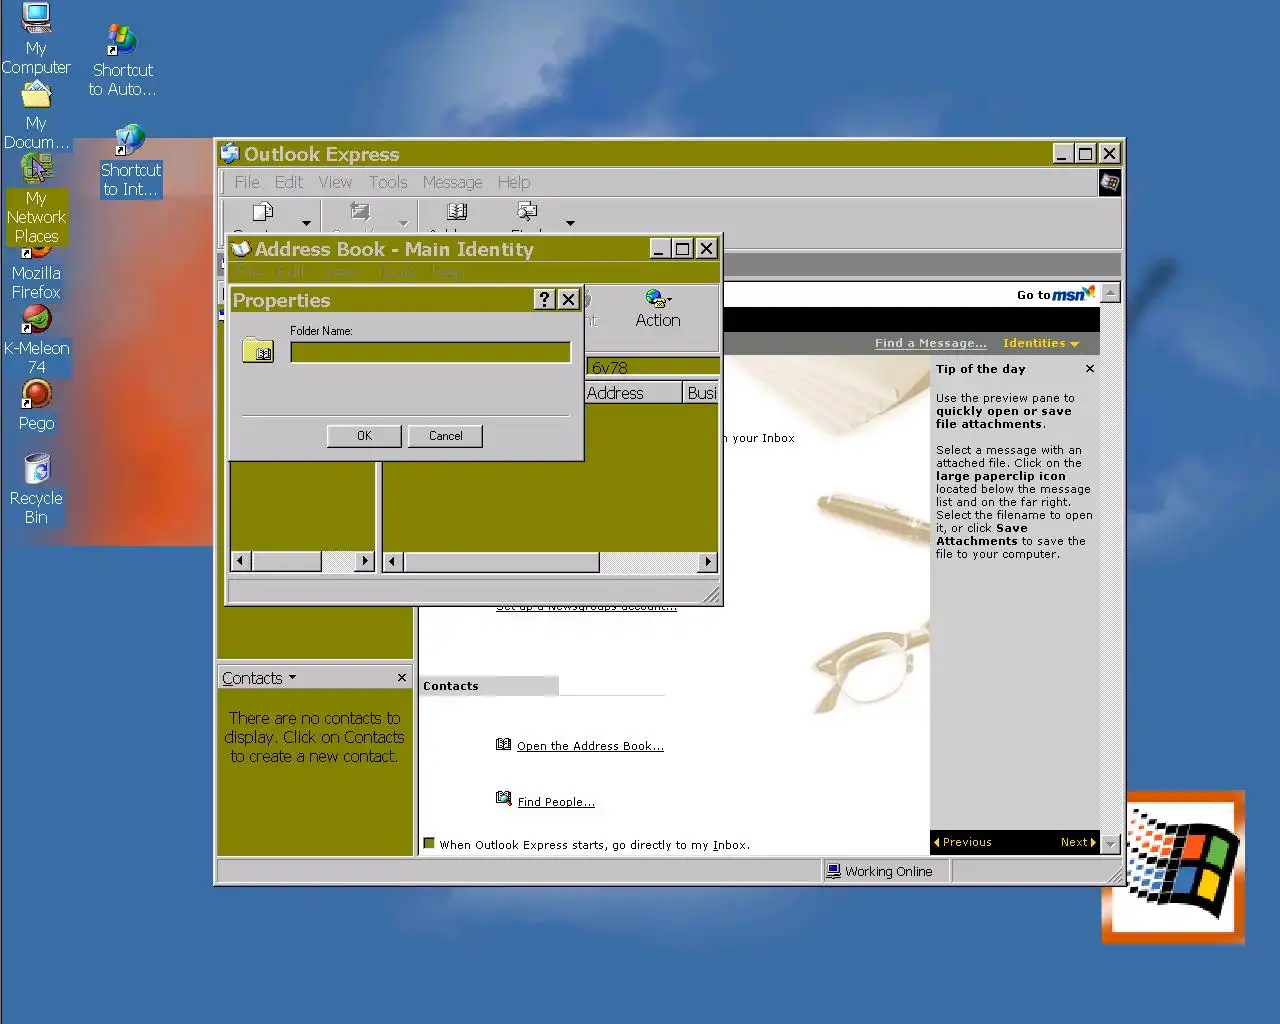Viewport: 1280px width, 1024px height.
Task: Click right arrow of Address Book contact list scrollbar
Action: 708,562
